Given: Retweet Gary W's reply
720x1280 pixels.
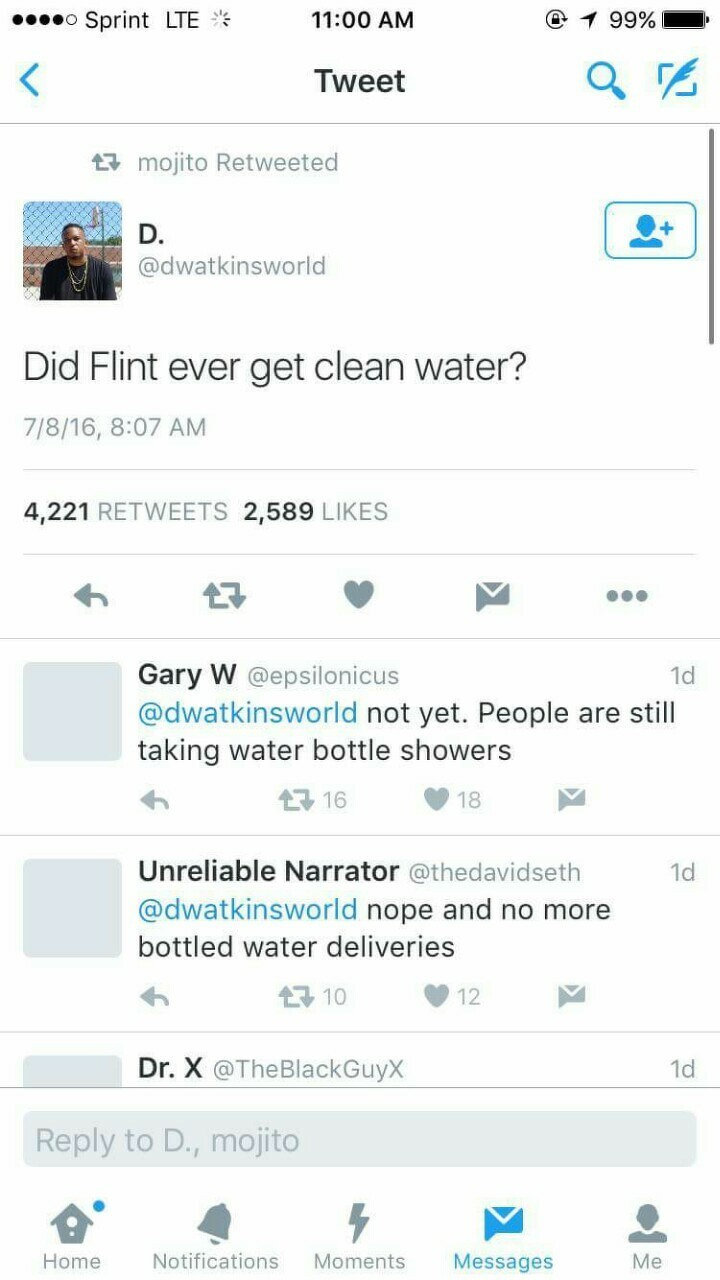Looking at the screenshot, I should click(295, 799).
